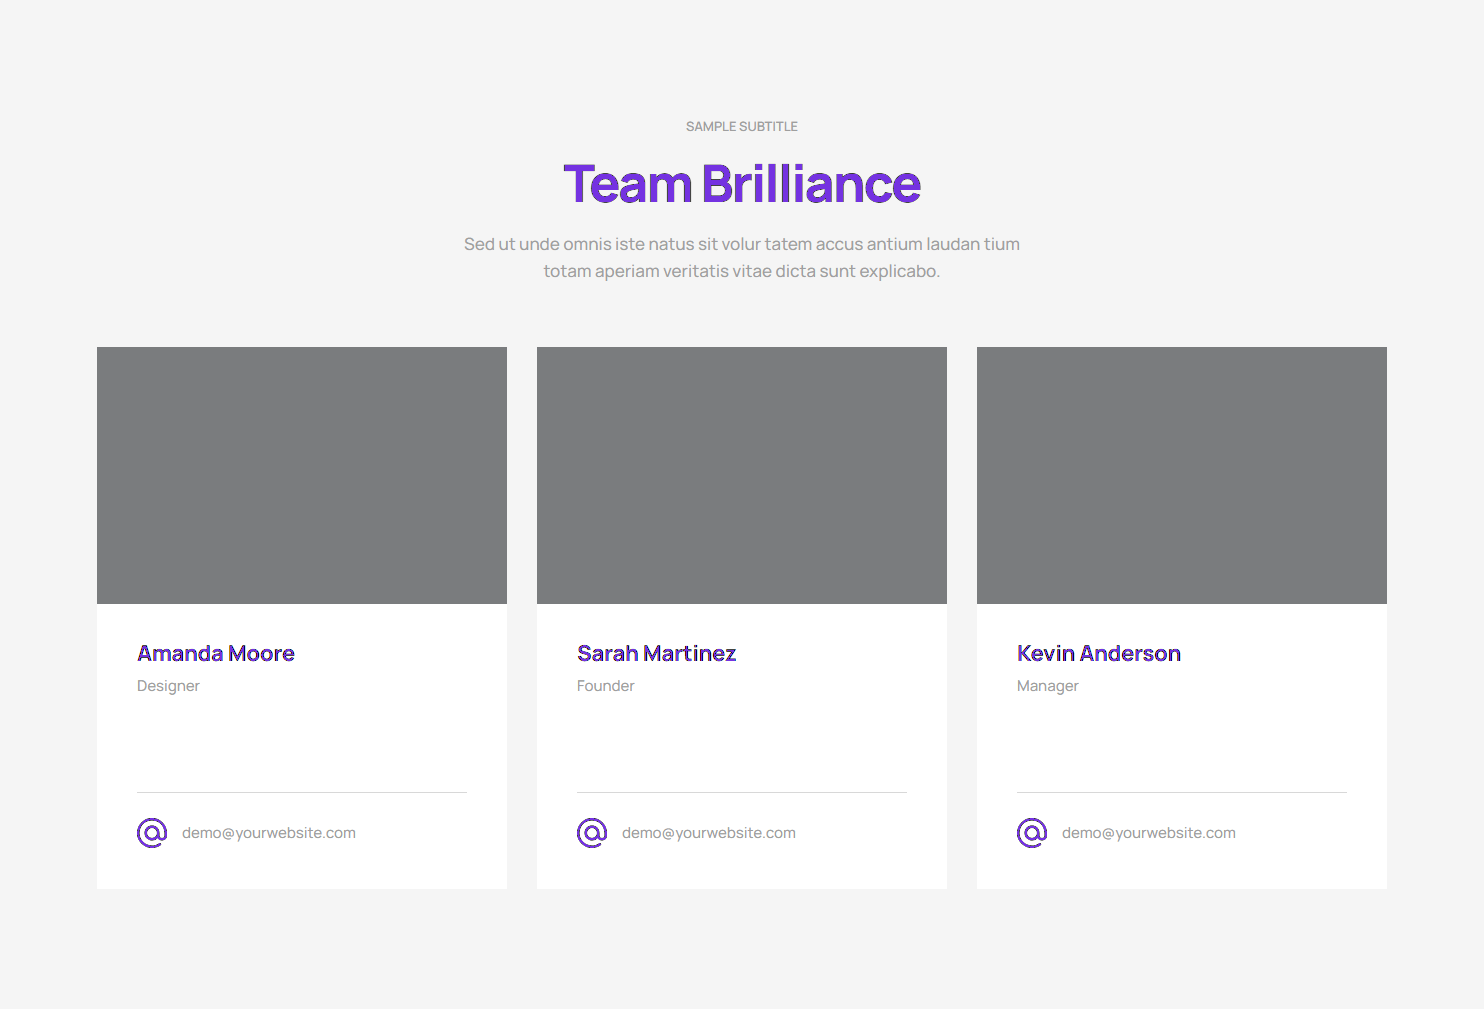1484x1009 pixels.
Task: Open Kevin Anderson's profile name link
Action: [x=1098, y=653]
